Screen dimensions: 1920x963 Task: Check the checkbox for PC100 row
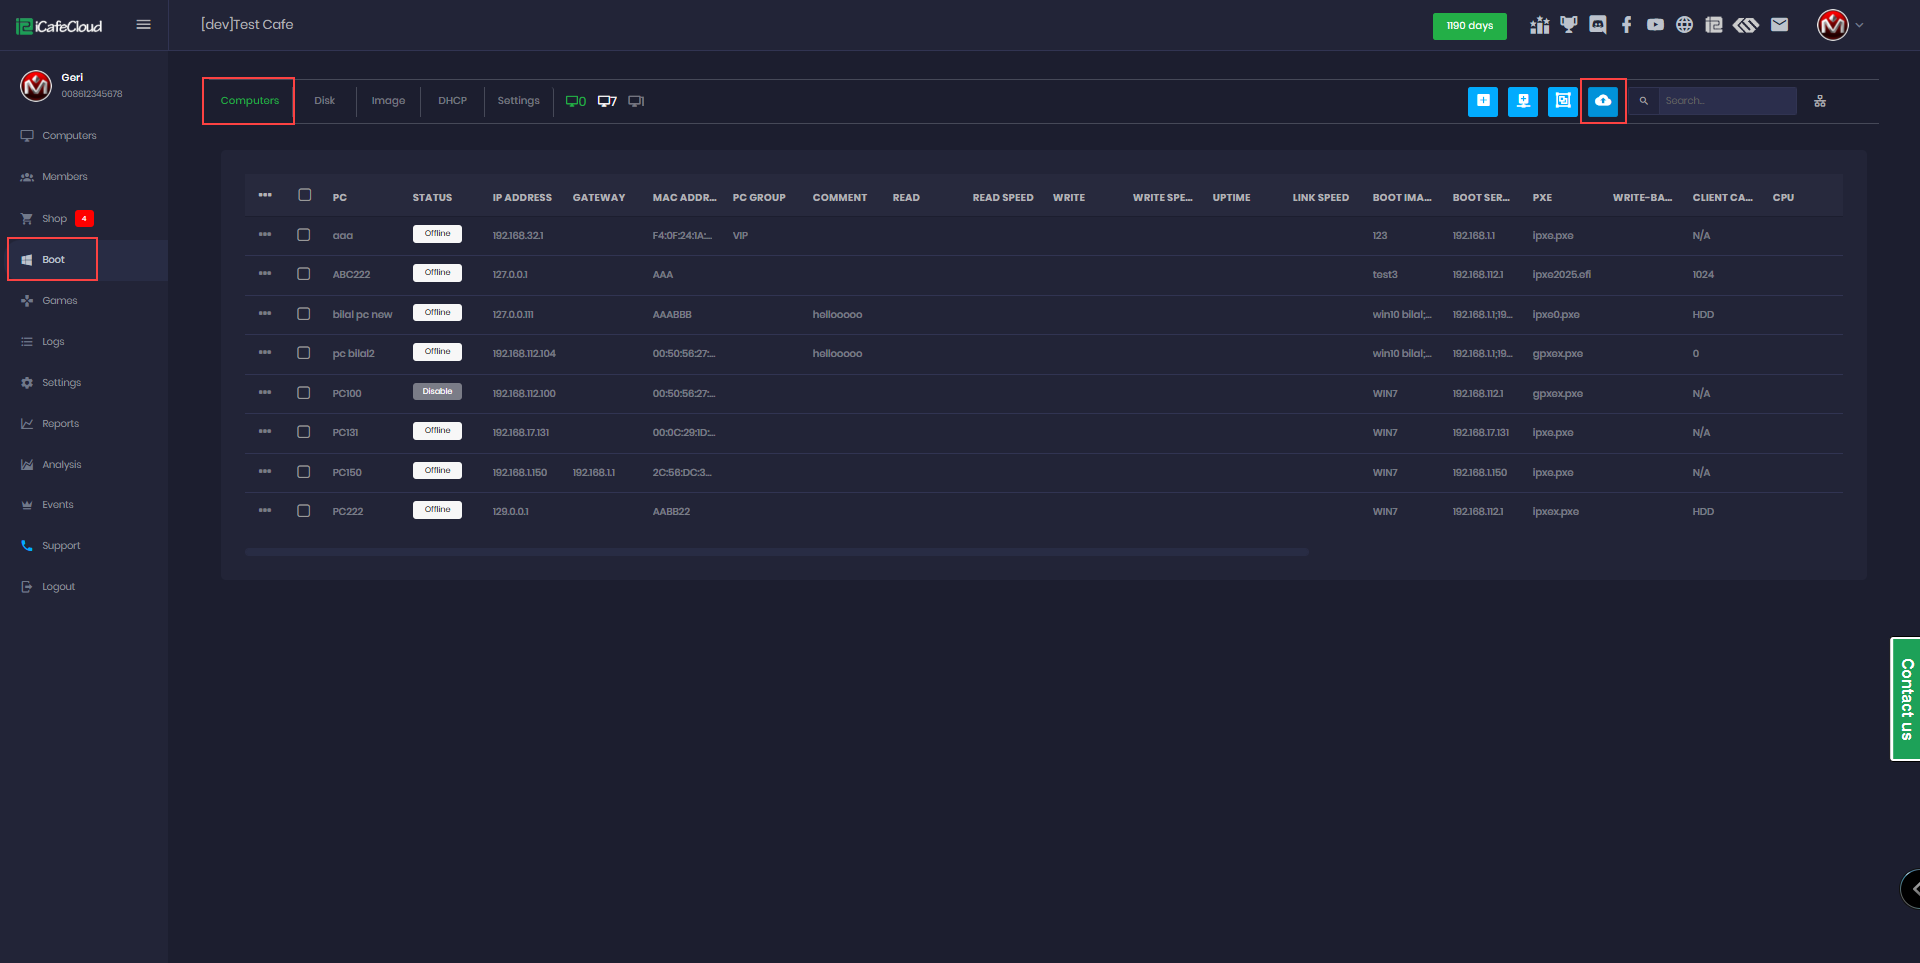pos(305,393)
